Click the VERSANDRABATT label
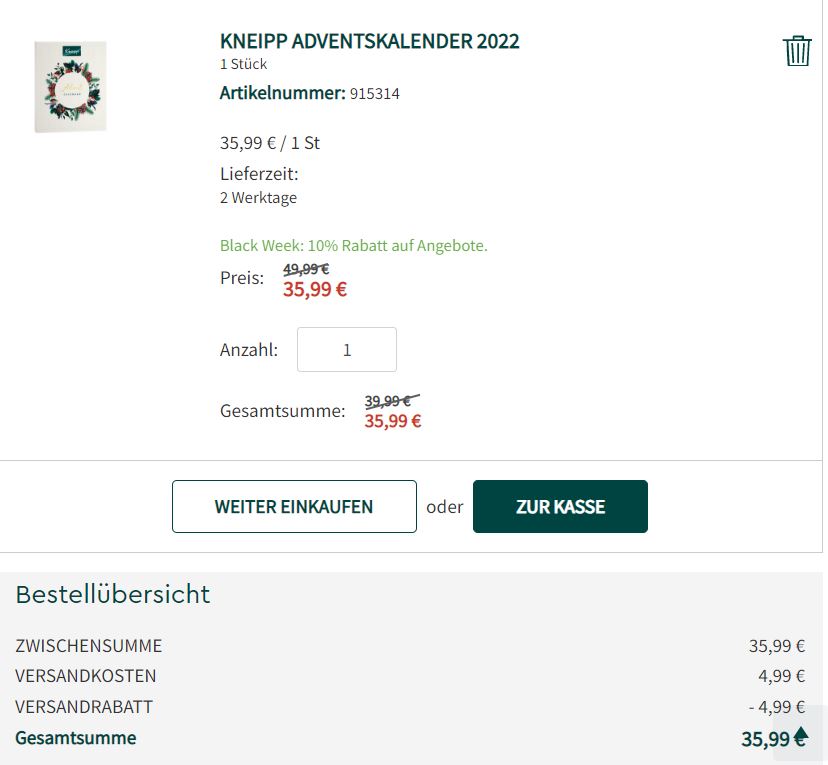 pyautogui.click(x=84, y=706)
